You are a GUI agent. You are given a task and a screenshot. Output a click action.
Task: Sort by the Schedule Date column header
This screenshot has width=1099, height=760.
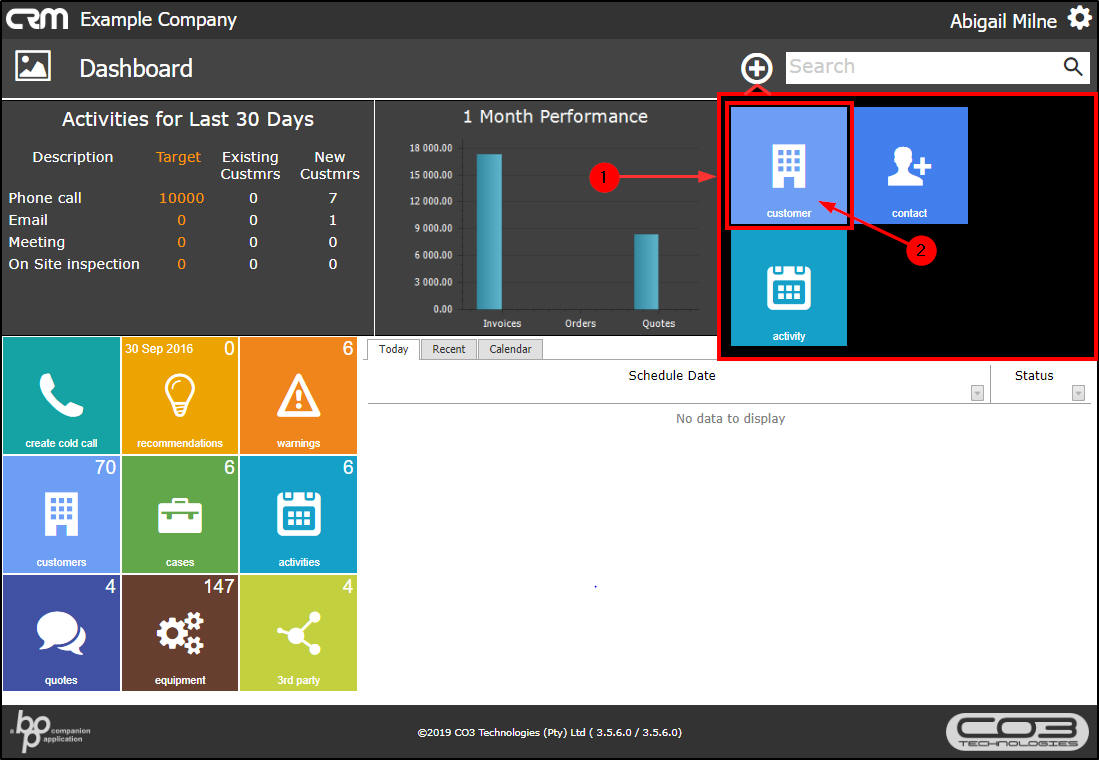pyautogui.click(x=671, y=376)
